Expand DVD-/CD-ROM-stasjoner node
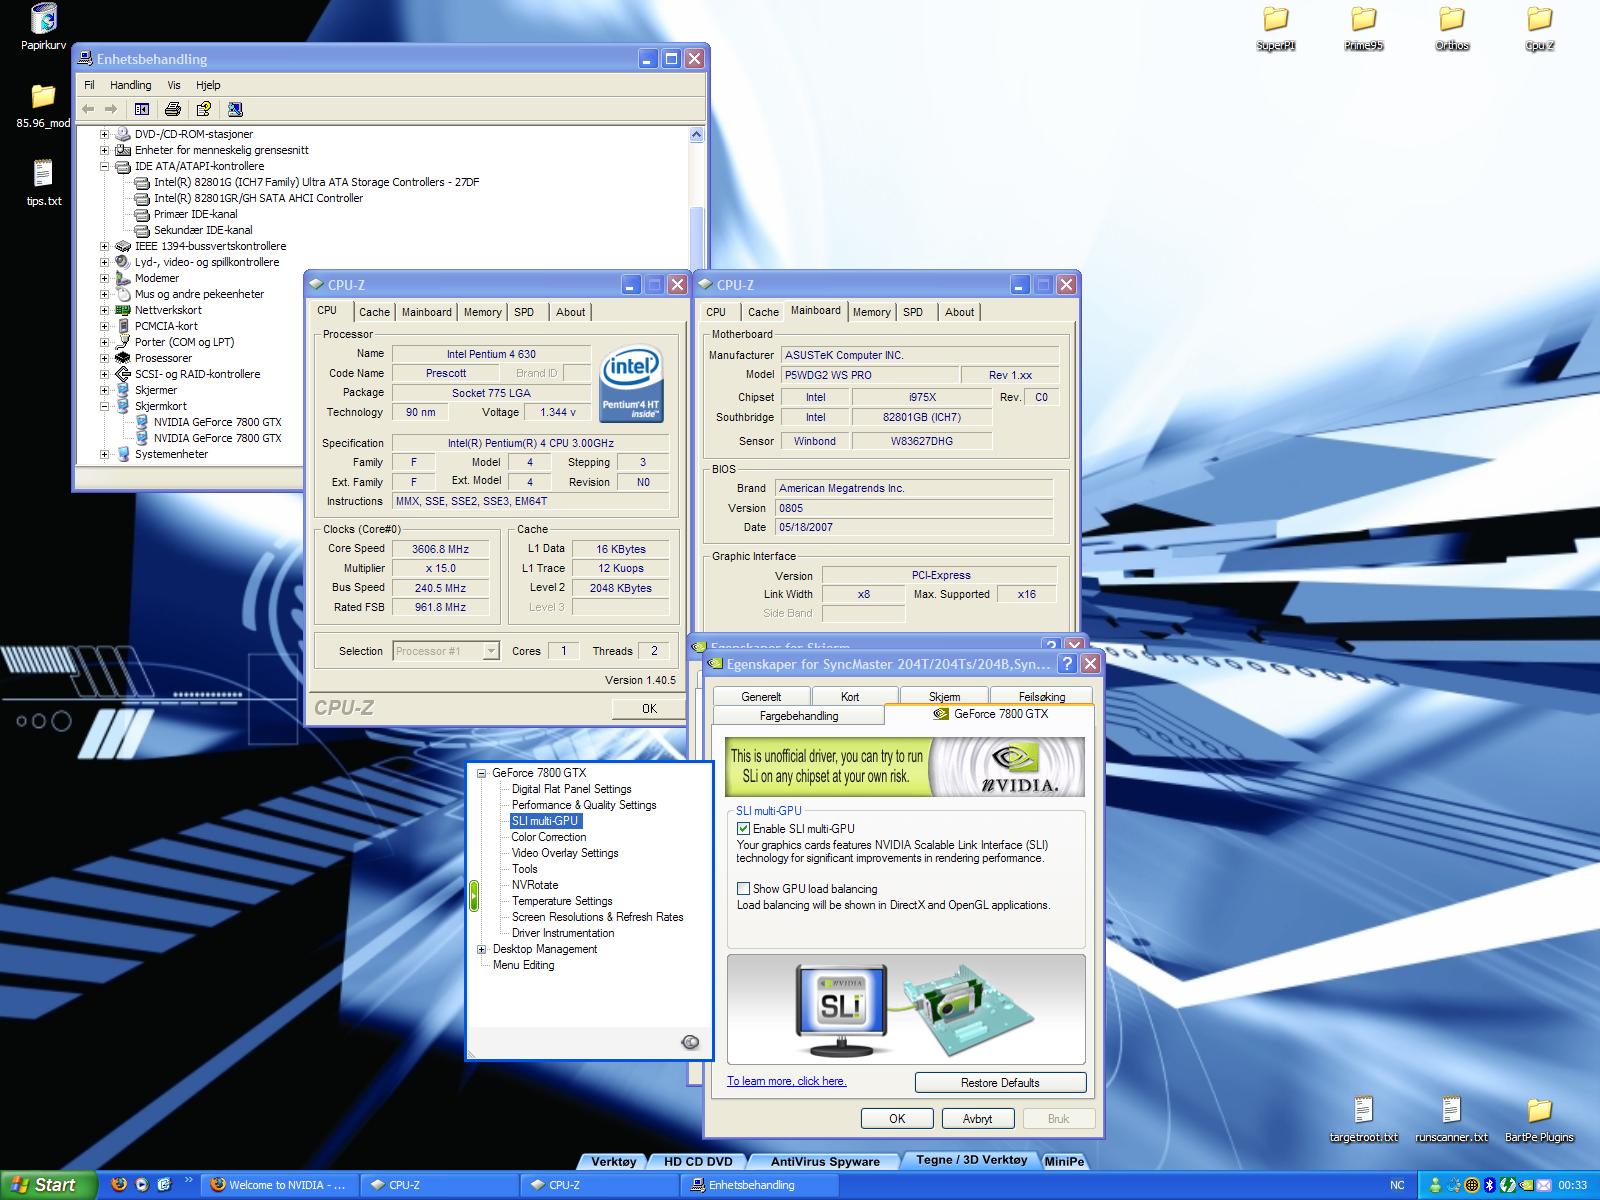 click(x=104, y=134)
